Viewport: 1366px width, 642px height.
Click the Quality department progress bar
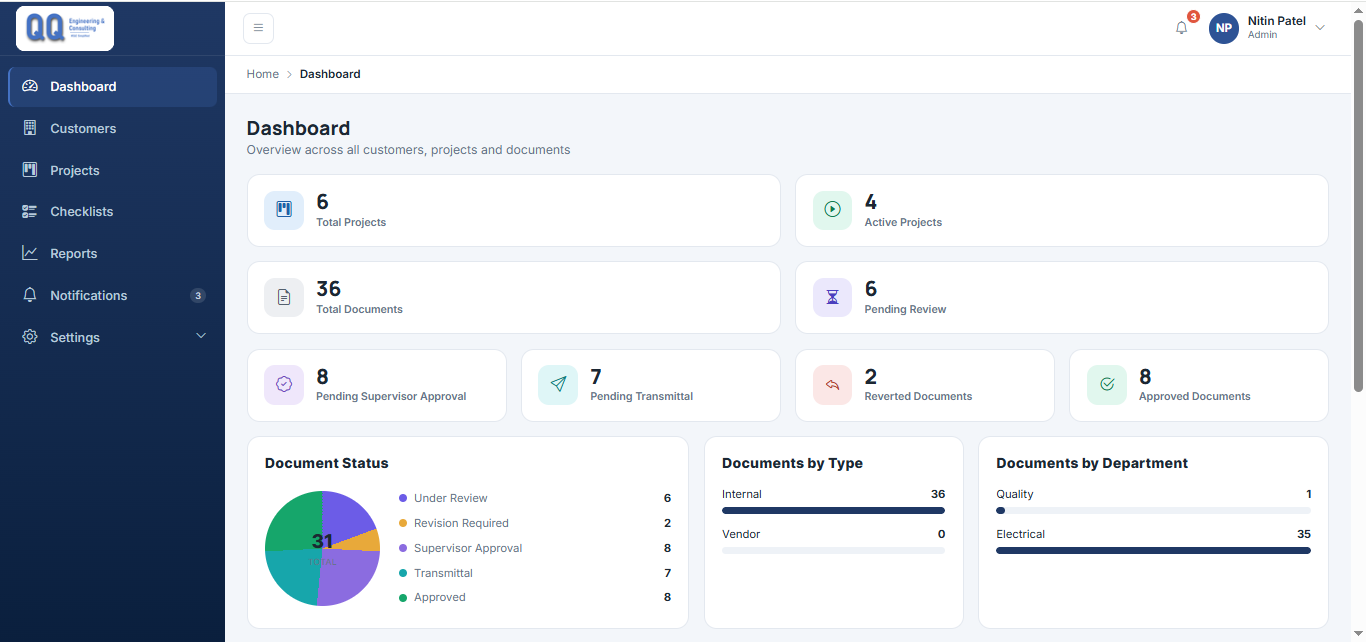pyautogui.click(x=1153, y=510)
